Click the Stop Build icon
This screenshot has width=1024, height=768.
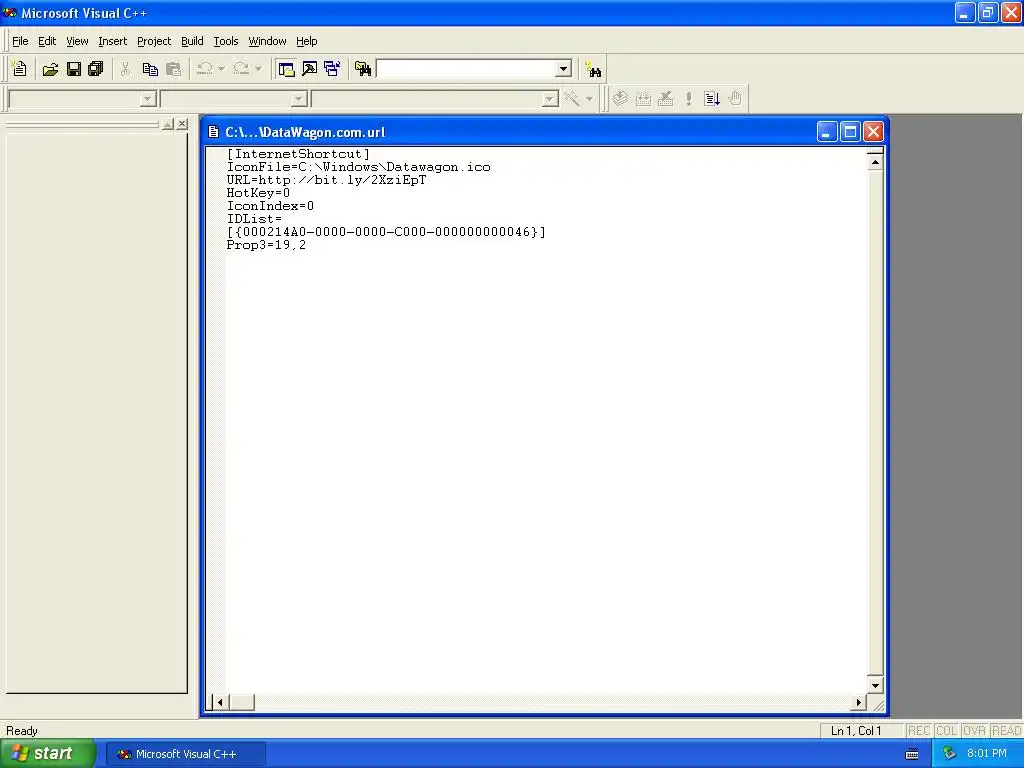tap(665, 99)
